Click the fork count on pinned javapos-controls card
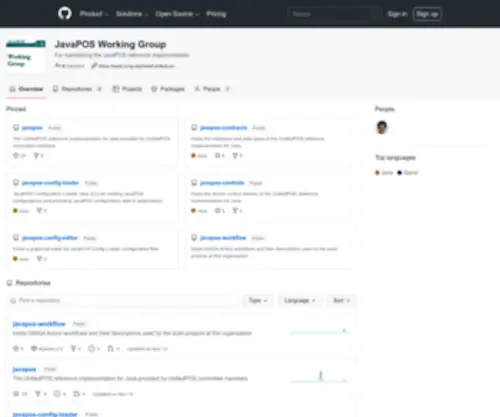 (237, 211)
